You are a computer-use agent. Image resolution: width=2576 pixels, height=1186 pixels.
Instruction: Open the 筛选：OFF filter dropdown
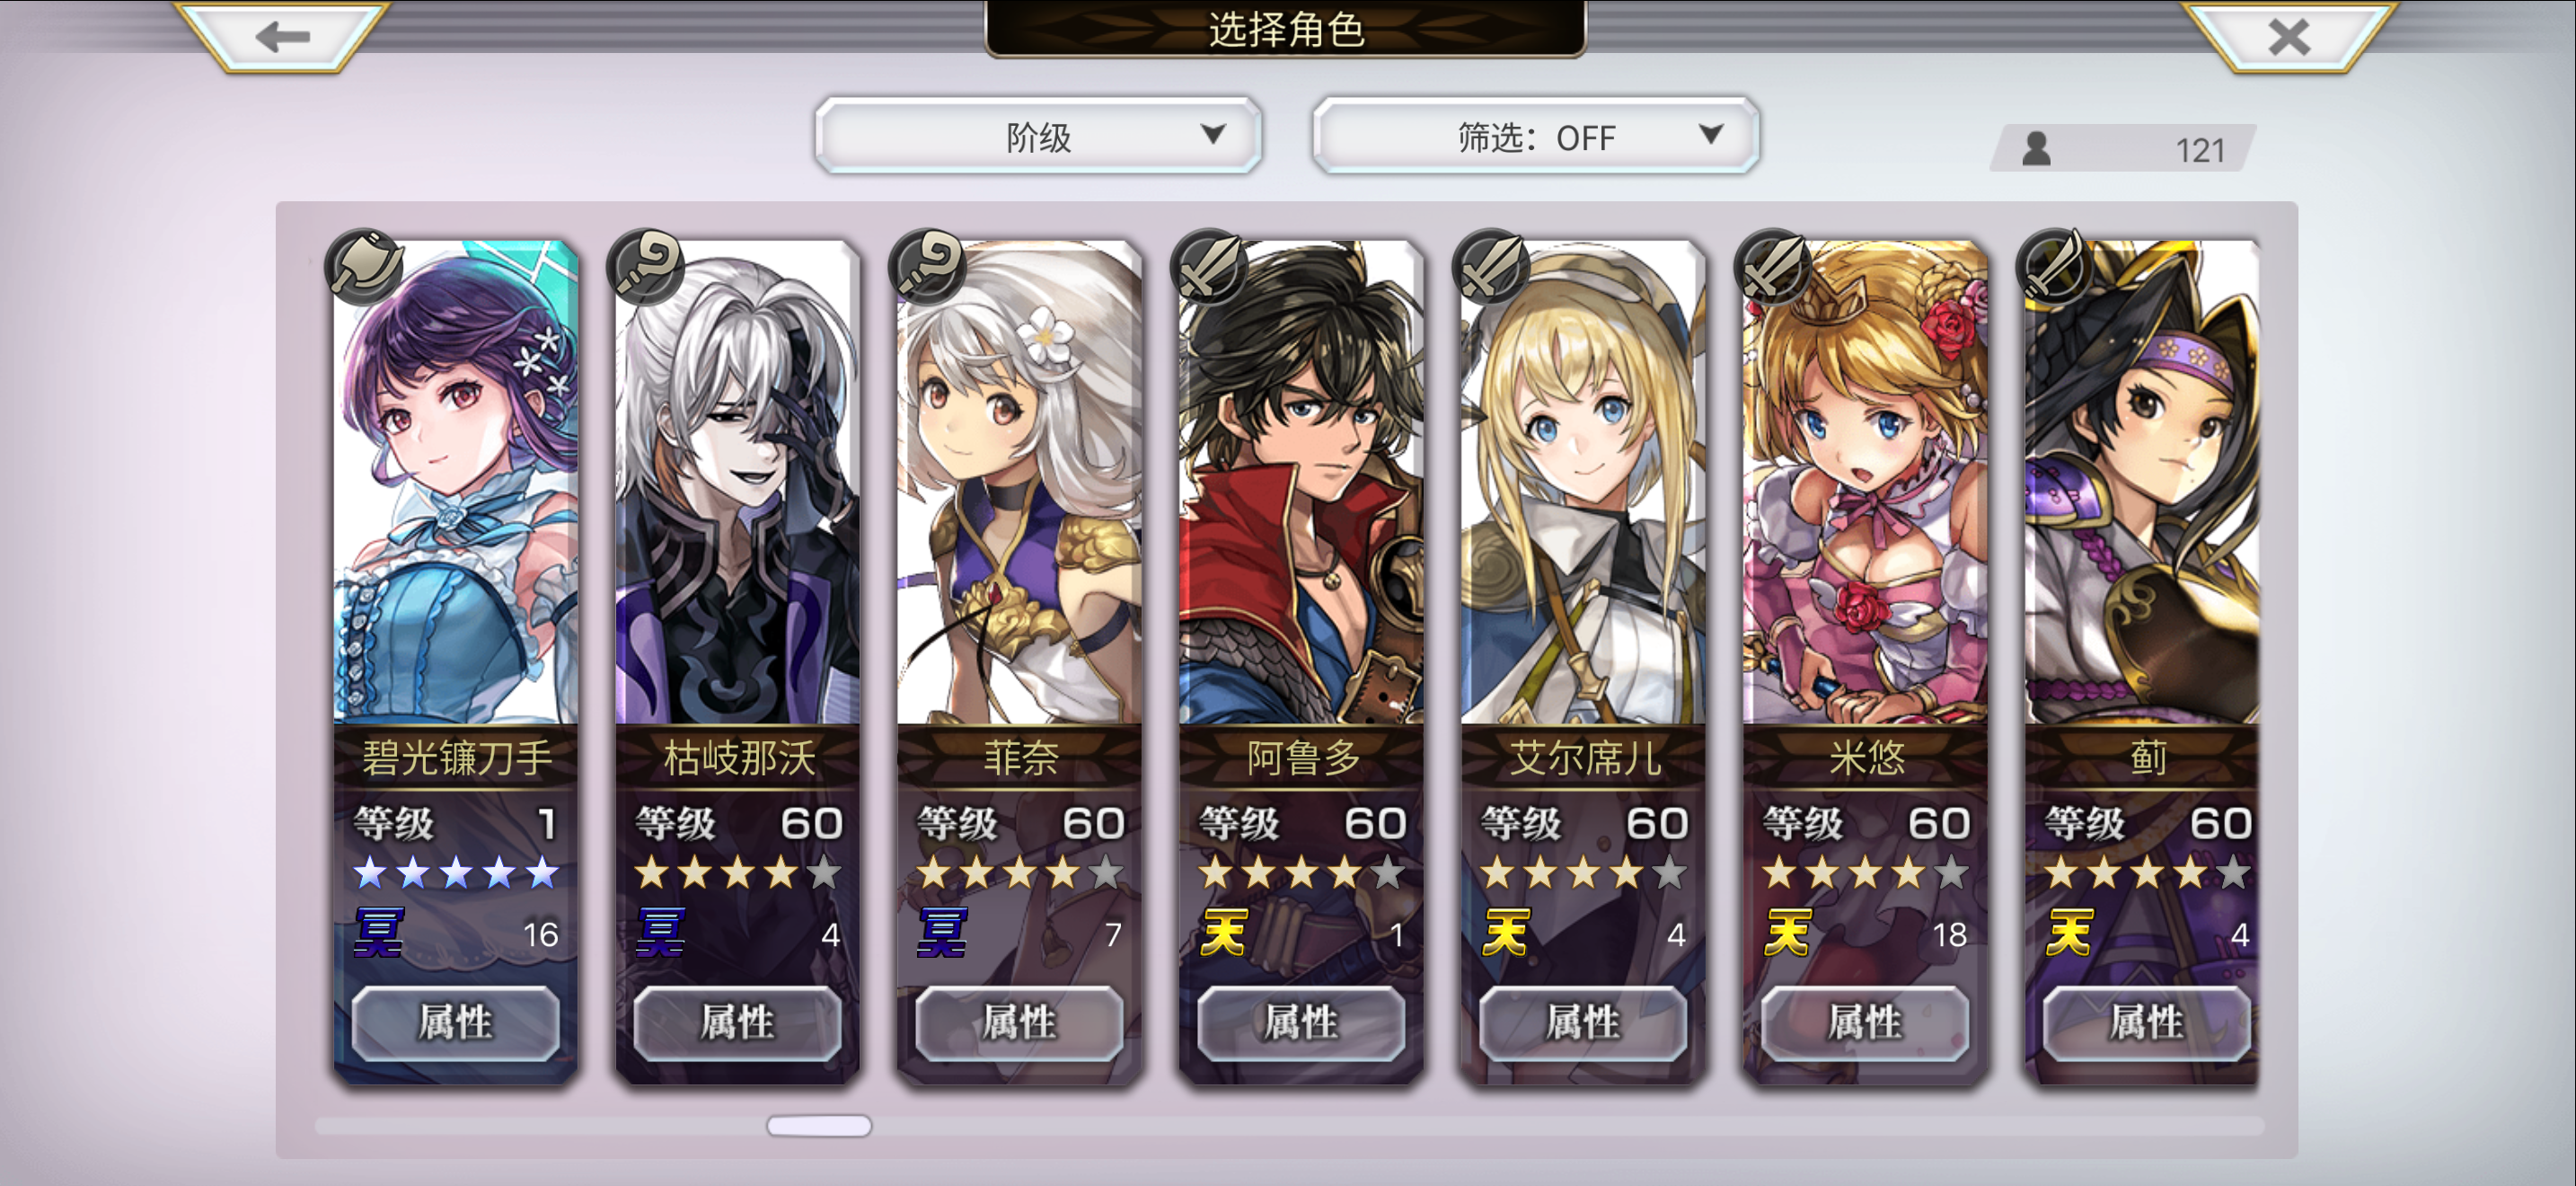(x=1536, y=136)
